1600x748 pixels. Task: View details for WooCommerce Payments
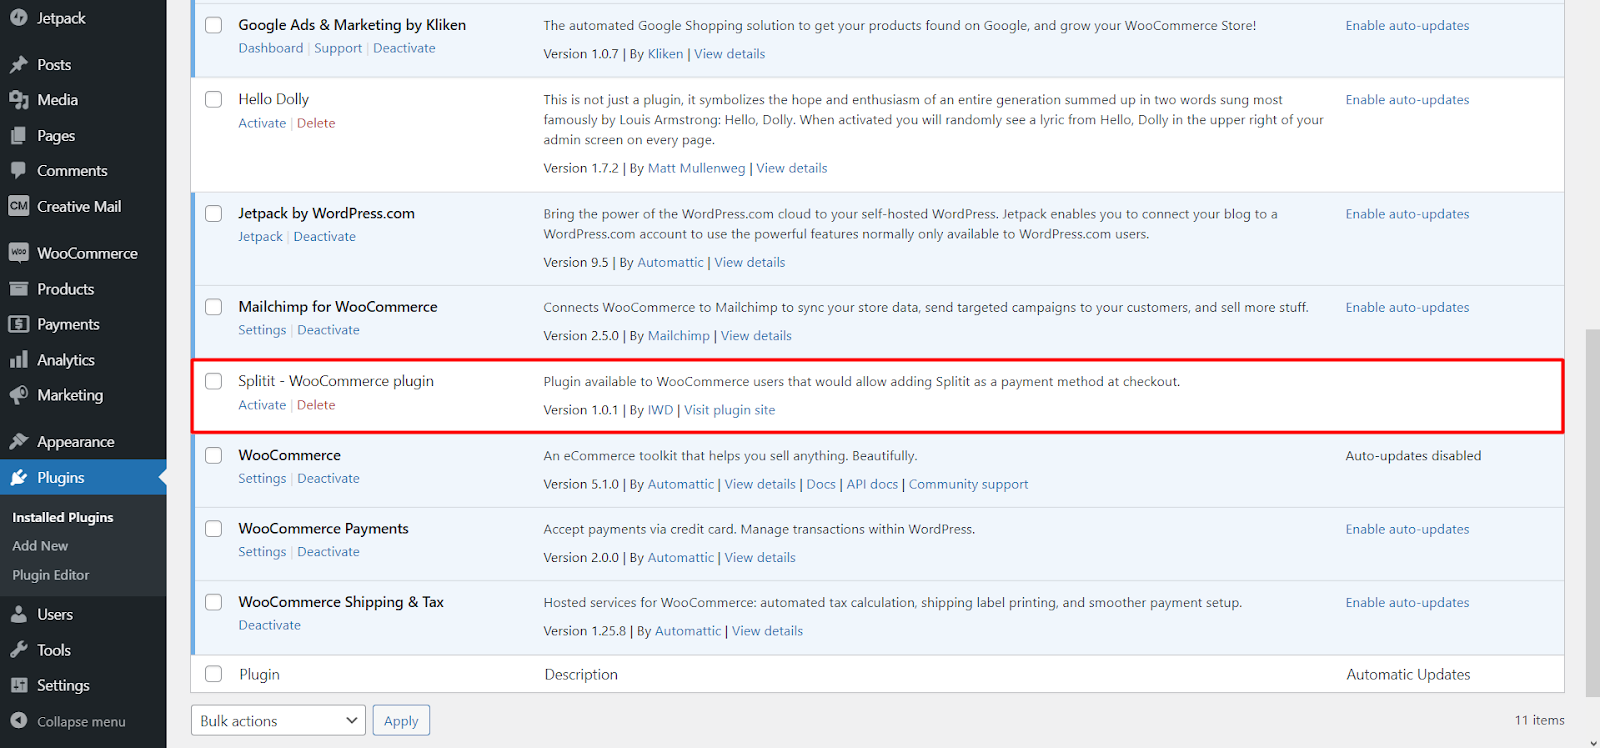click(760, 558)
